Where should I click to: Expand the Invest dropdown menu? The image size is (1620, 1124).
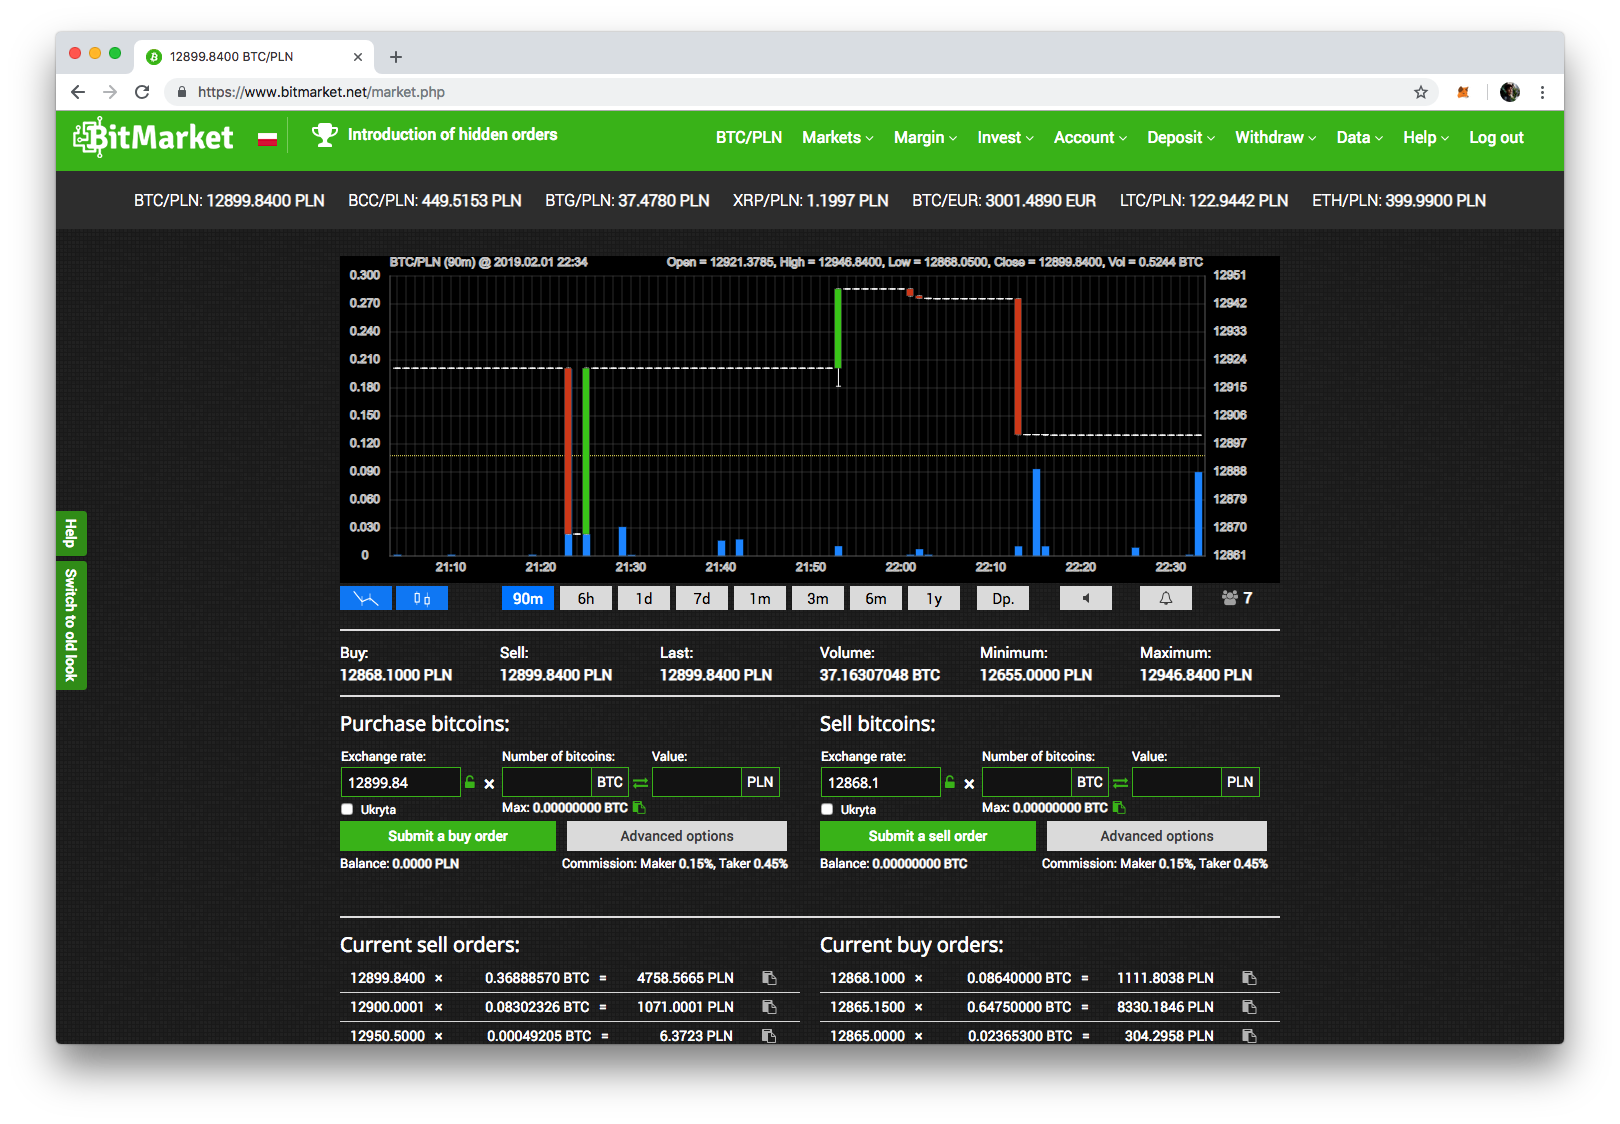pos(1005,138)
